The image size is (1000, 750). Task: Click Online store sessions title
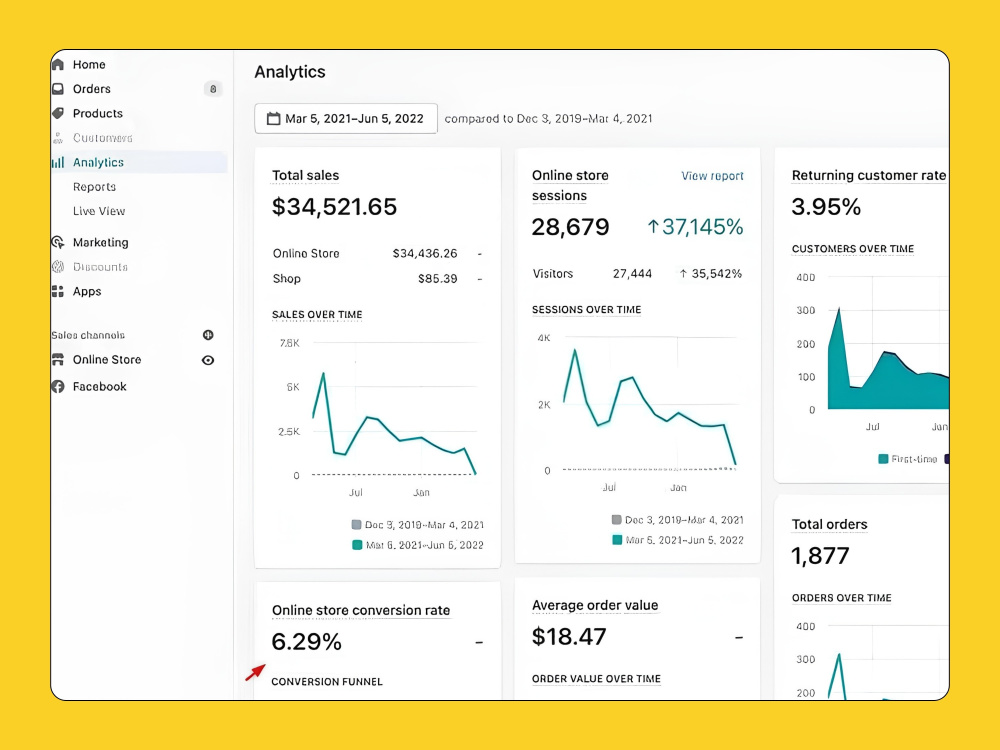pyautogui.click(x=570, y=186)
